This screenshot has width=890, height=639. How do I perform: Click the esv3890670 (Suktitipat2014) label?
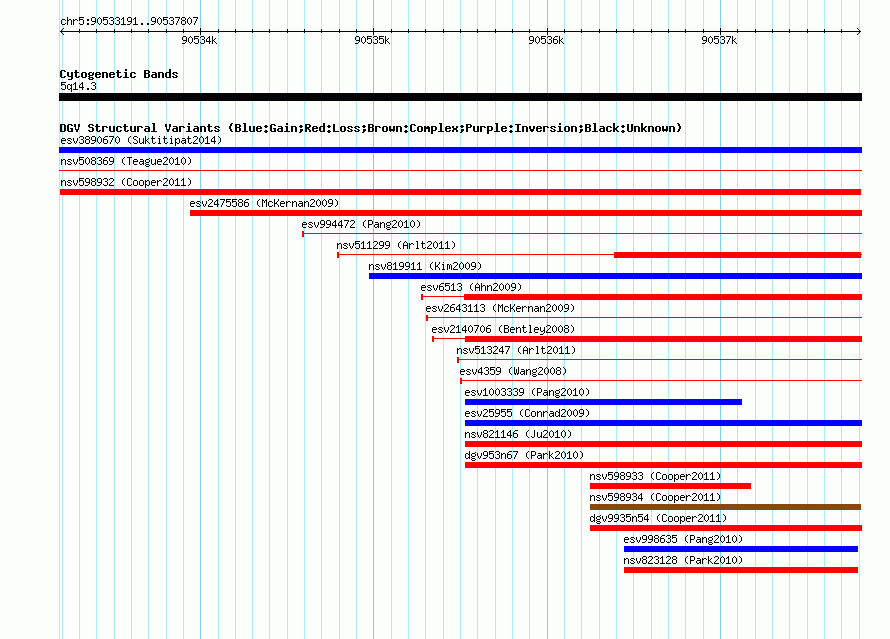pyautogui.click(x=141, y=140)
